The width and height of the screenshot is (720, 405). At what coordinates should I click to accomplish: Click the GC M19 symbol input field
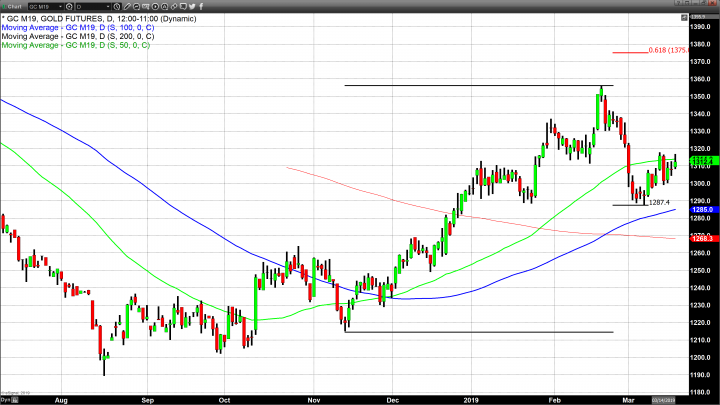(42, 6)
